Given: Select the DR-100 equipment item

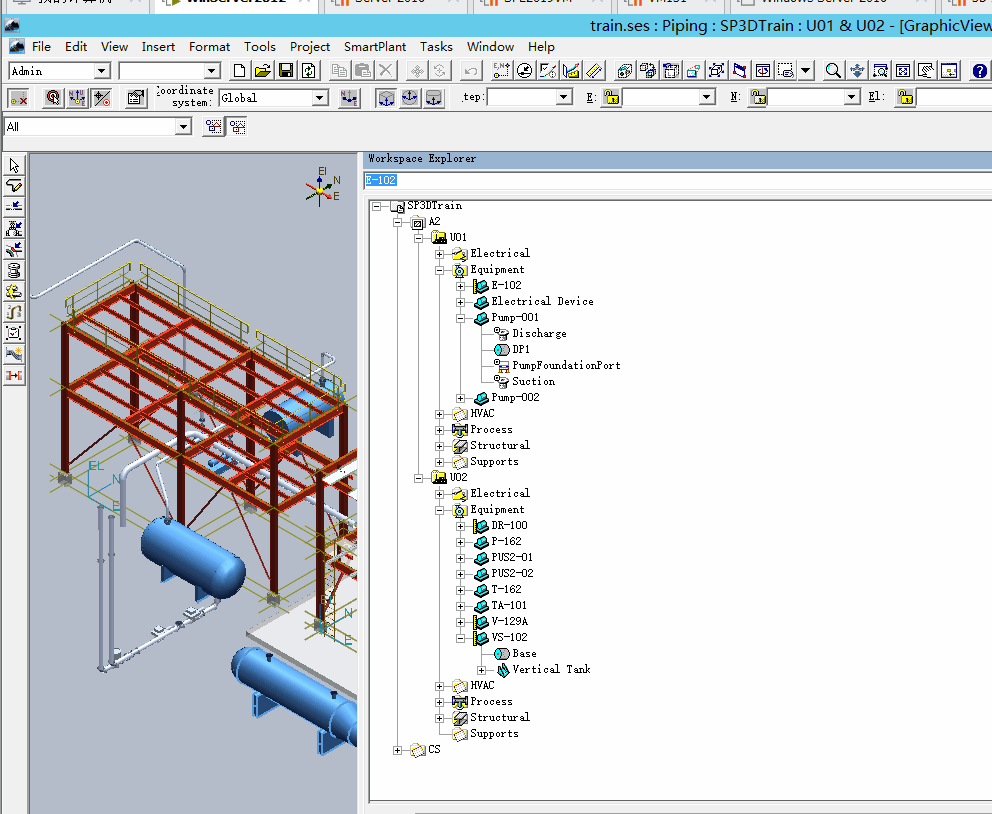Looking at the screenshot, I should pyautogui.click(x=509, y=526).
